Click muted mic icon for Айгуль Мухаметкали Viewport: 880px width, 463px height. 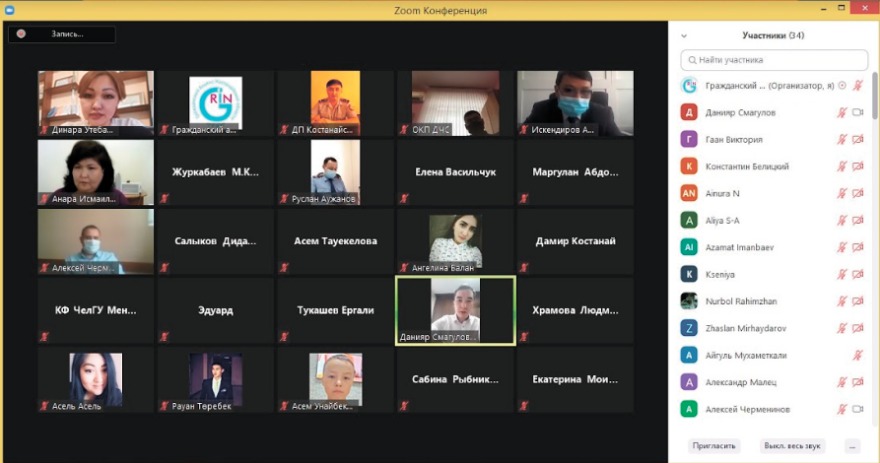click(858, 355)
